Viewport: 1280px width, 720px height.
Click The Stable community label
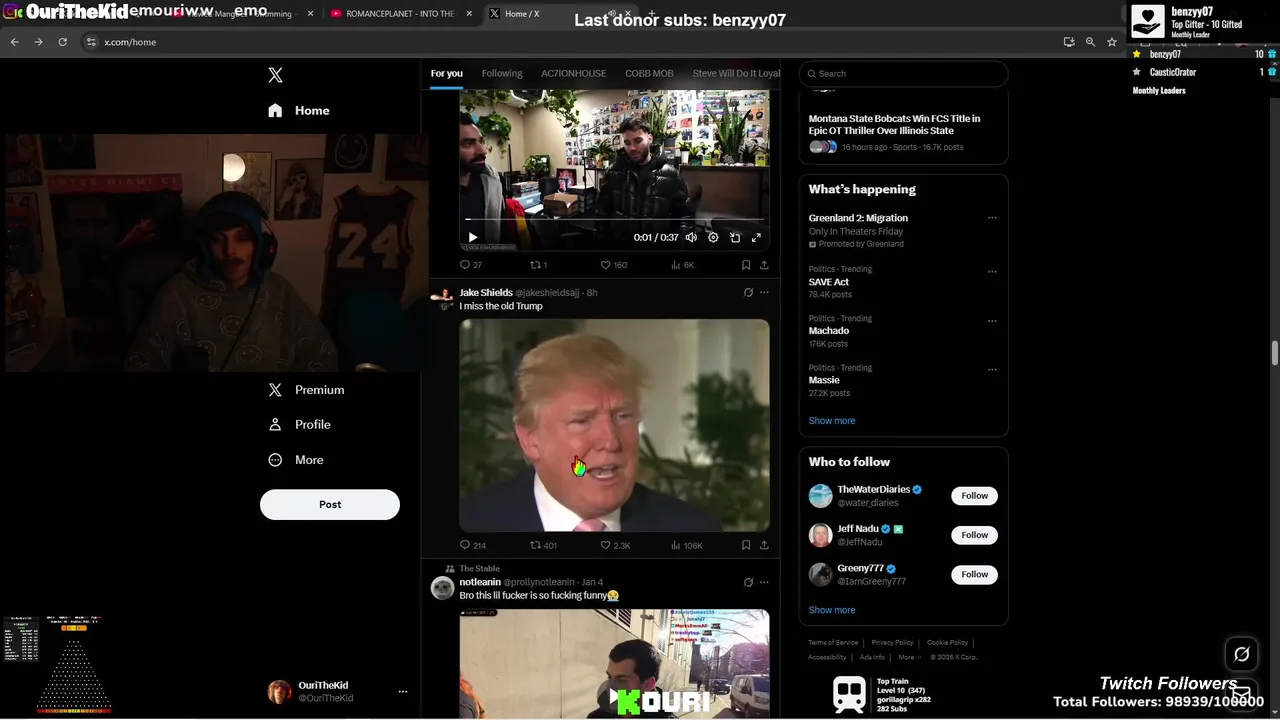coord(479,569)
